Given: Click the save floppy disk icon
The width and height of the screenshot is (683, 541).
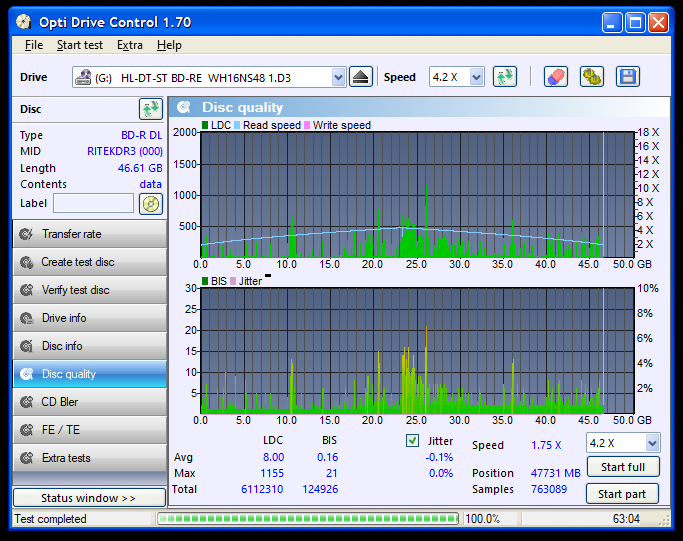Looking at the screenshot, I should pos(628,77).
